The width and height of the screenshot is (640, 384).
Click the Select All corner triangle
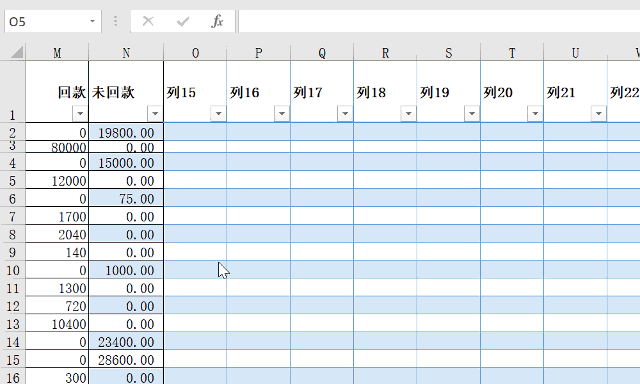pyautogui.click(x=16, y=52)
